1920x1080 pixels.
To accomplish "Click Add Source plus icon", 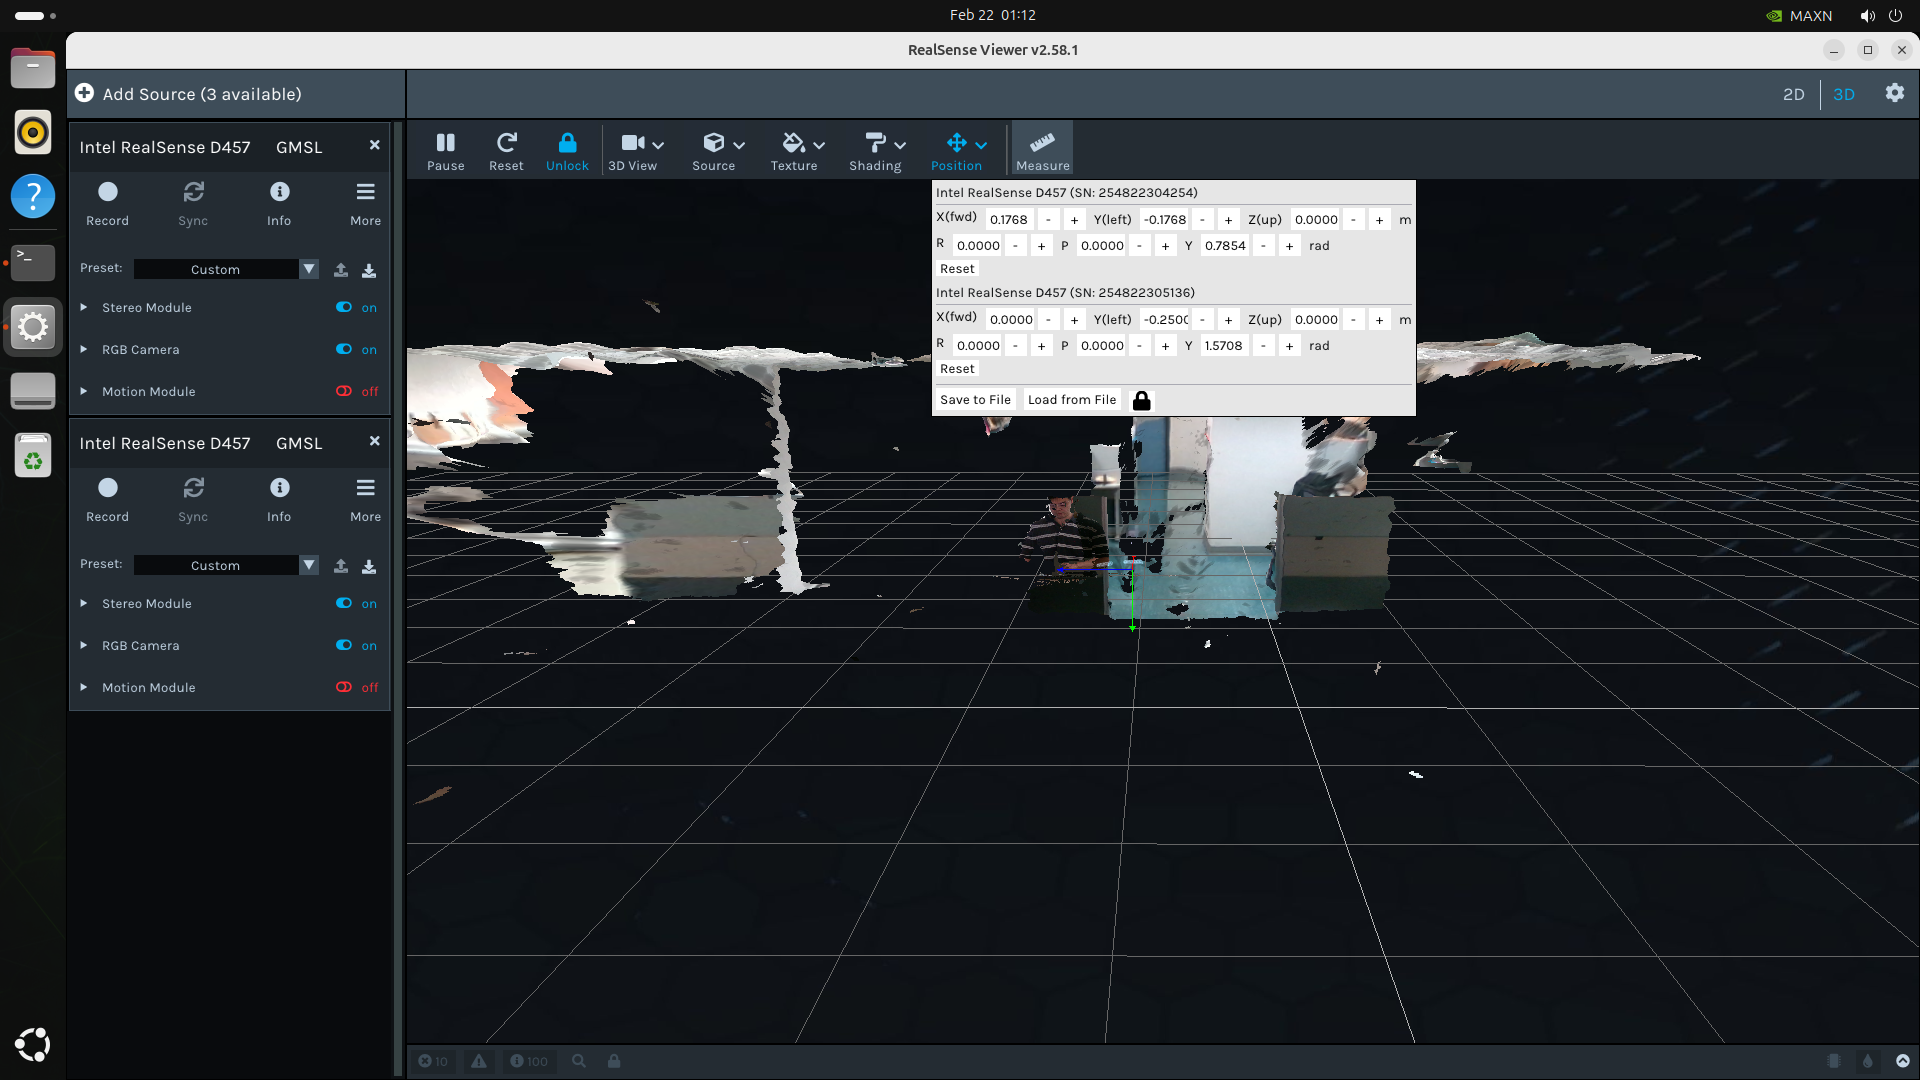I will point(85,93).
